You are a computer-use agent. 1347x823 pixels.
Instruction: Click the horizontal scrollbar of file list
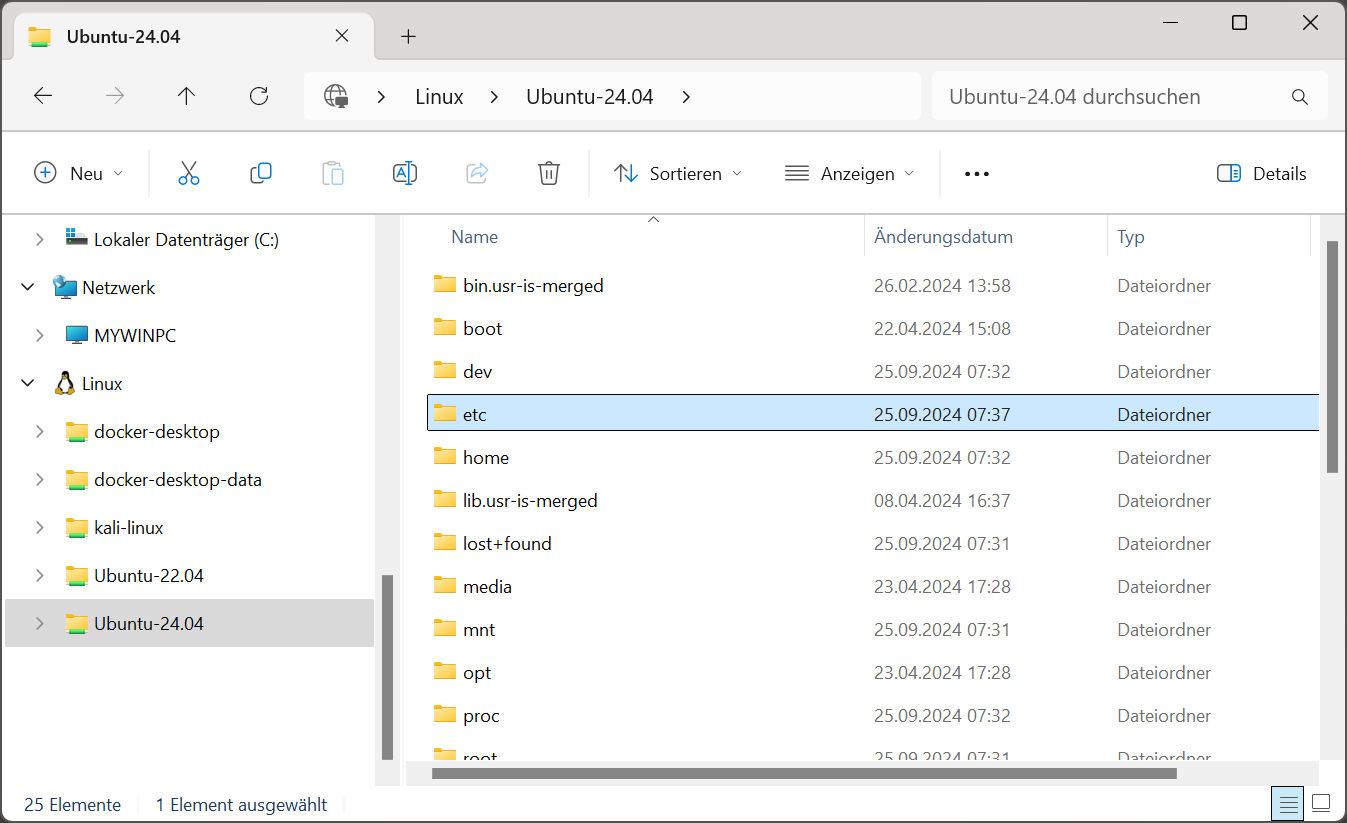(x=805, y=772)
